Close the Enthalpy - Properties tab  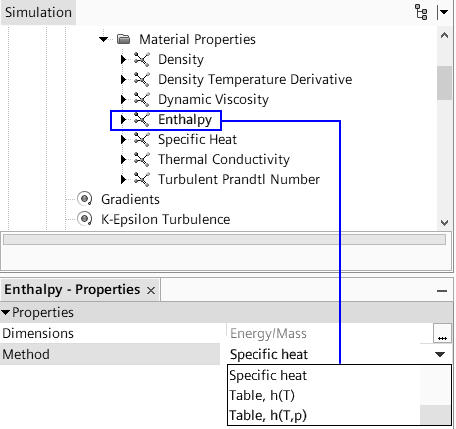point(151,291)
